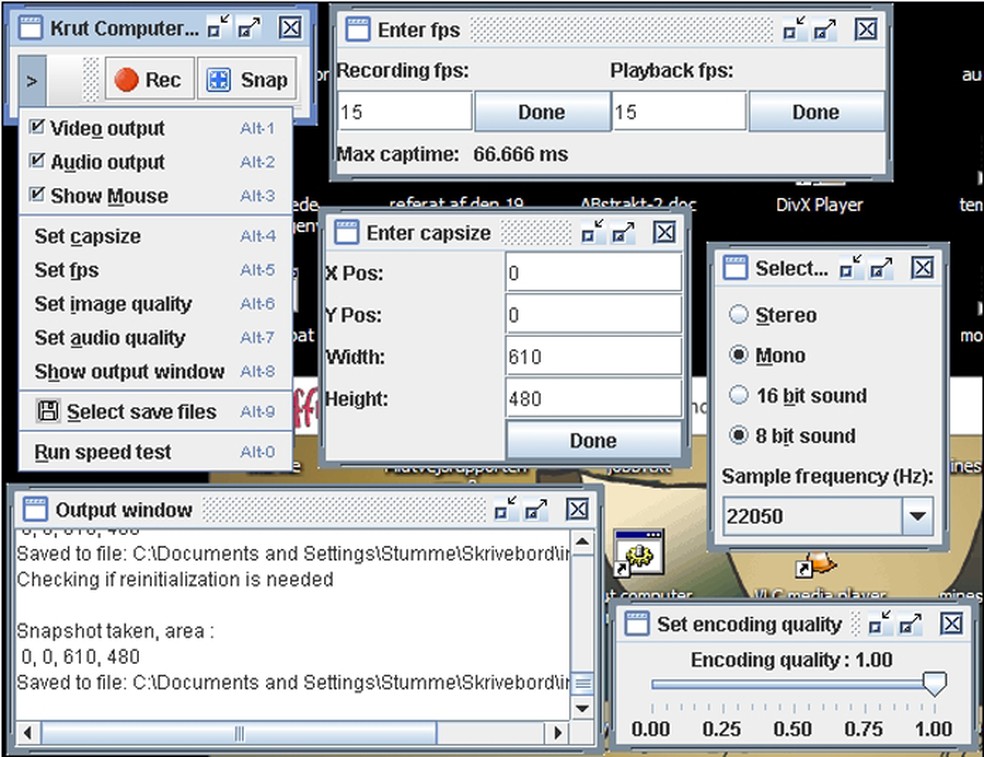984x757 pixels.
Task: Click window icon in Output window title bar
Action: [35, 509]
